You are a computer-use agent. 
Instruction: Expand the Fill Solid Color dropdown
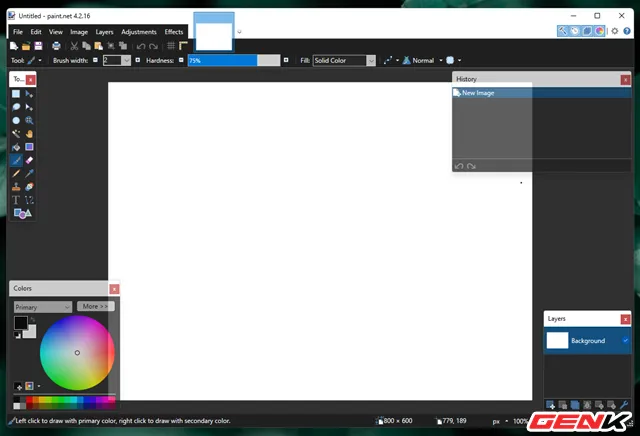pyautogui.click(x=343, y=61)
